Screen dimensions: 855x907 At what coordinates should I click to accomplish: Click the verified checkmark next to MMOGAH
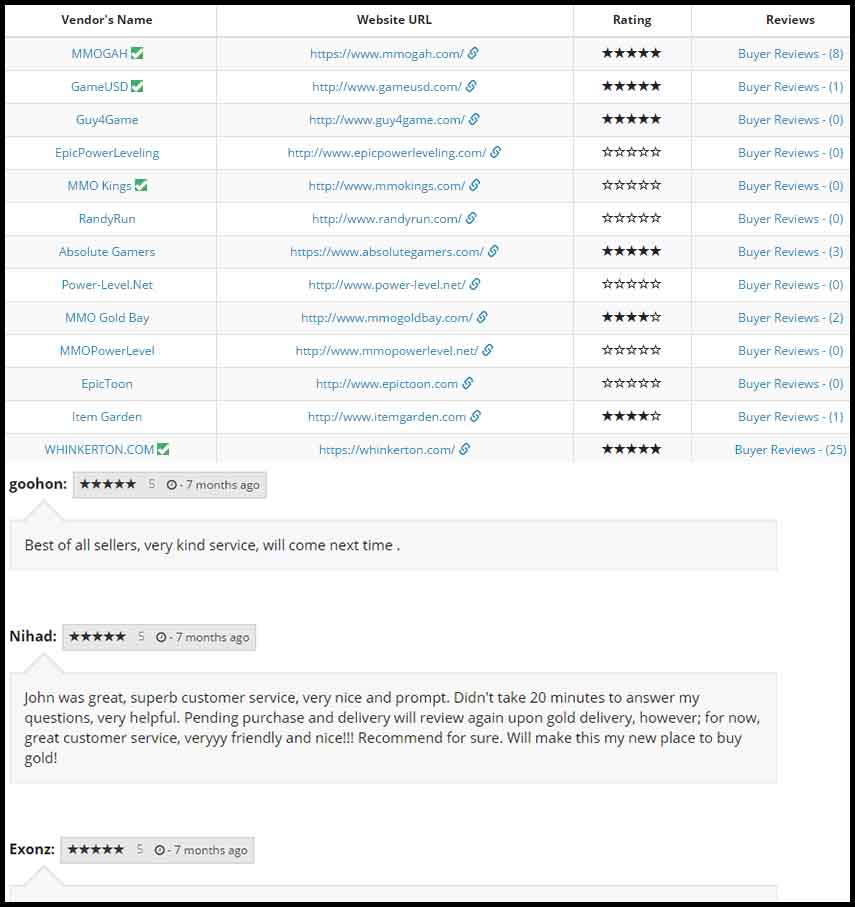click(x=137, y=53)
